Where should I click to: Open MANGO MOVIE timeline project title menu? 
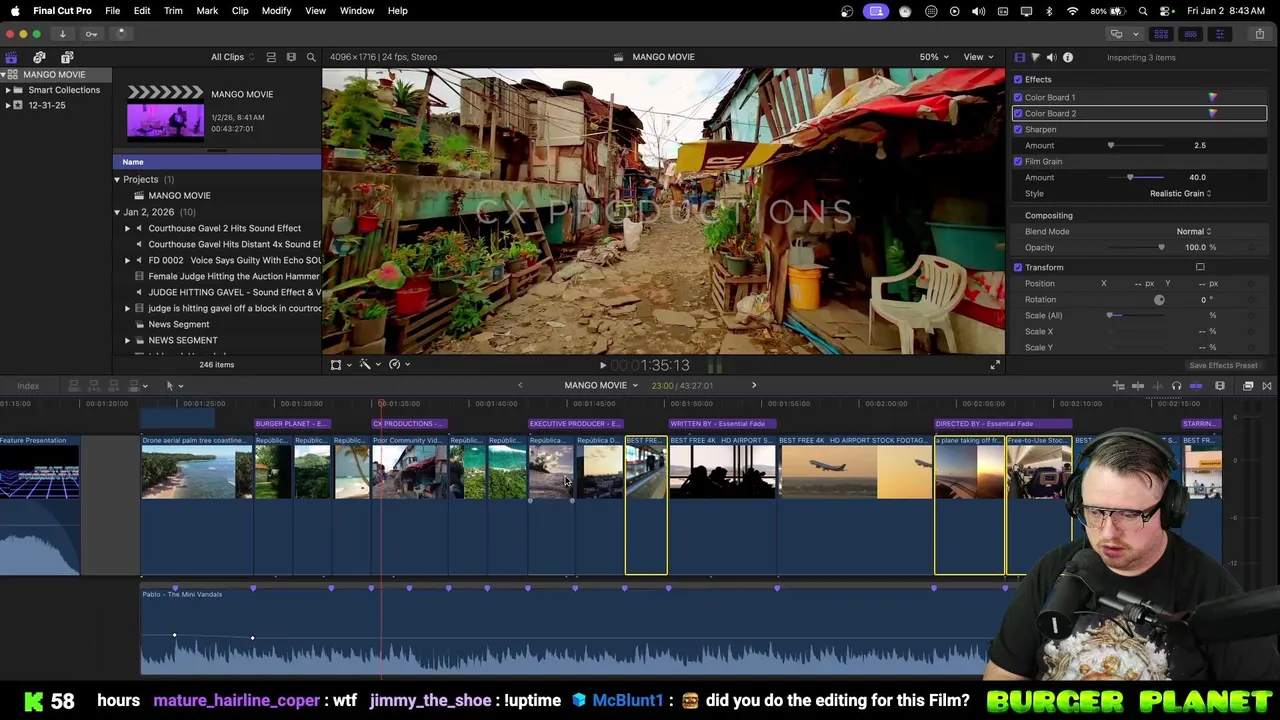click(601, 386)
